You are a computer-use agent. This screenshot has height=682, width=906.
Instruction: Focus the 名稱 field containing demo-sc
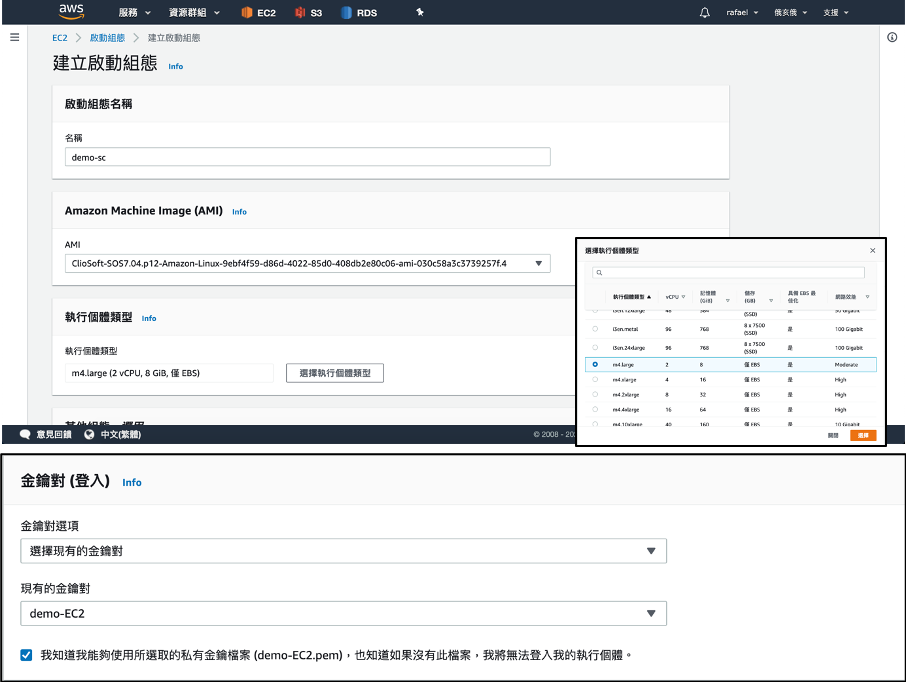[x=307, y=157]
